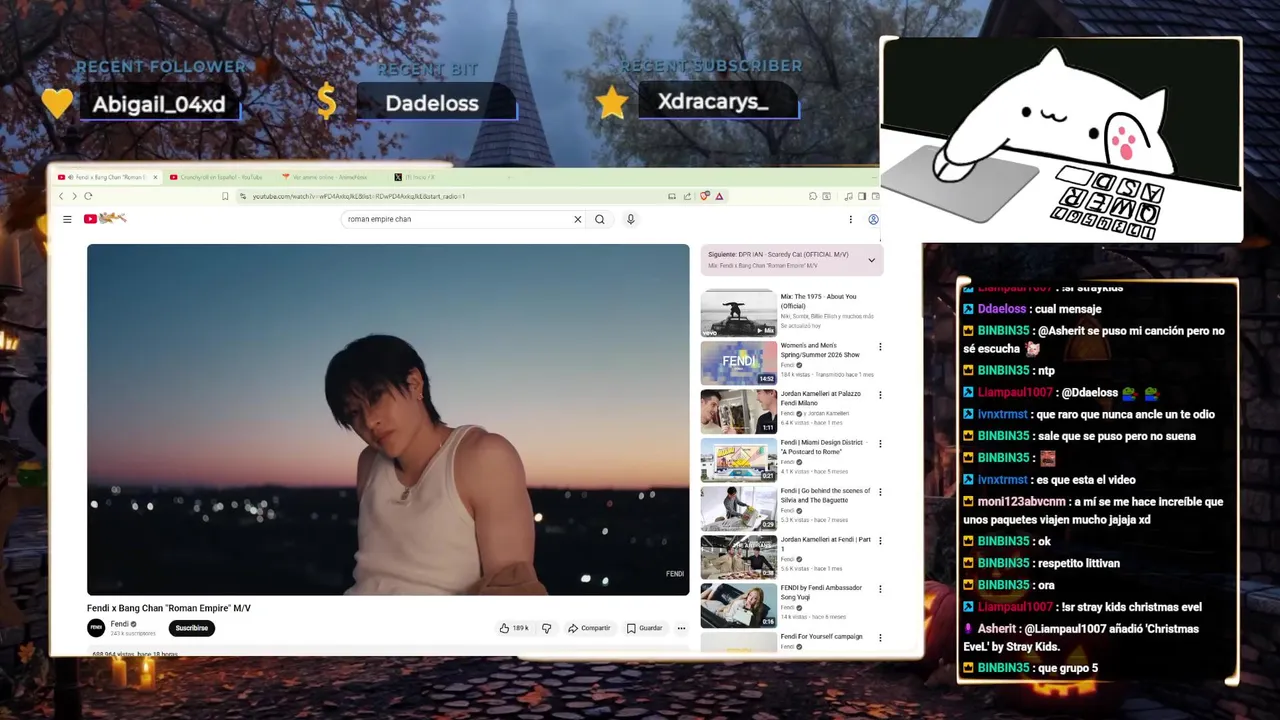The width and height of the screenshot is (1280, 720).
Task: Dislike the video with thumbs down
Action: tap(546, 628)
